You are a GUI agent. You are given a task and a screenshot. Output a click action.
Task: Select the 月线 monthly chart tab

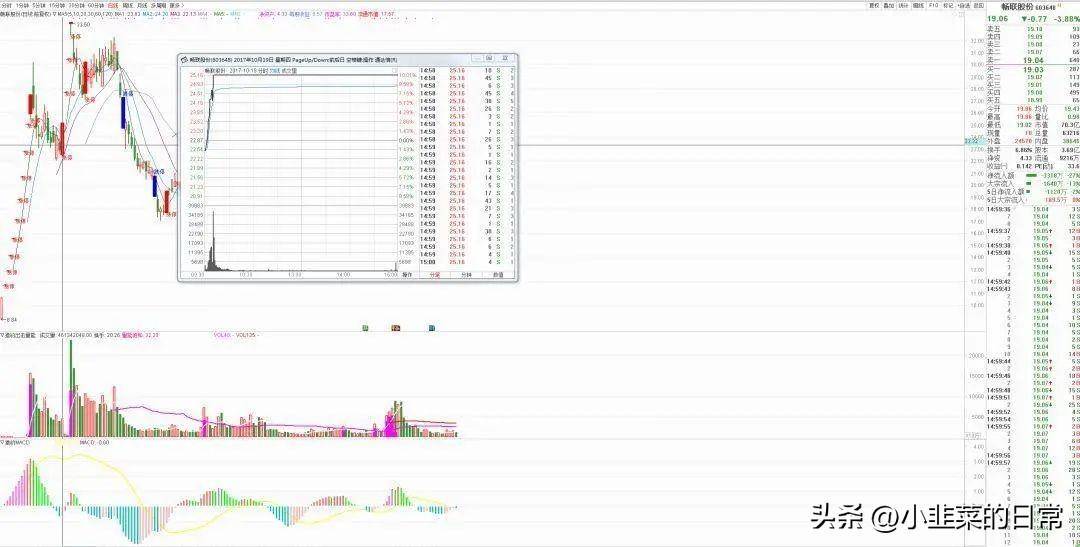coord(142,6)
